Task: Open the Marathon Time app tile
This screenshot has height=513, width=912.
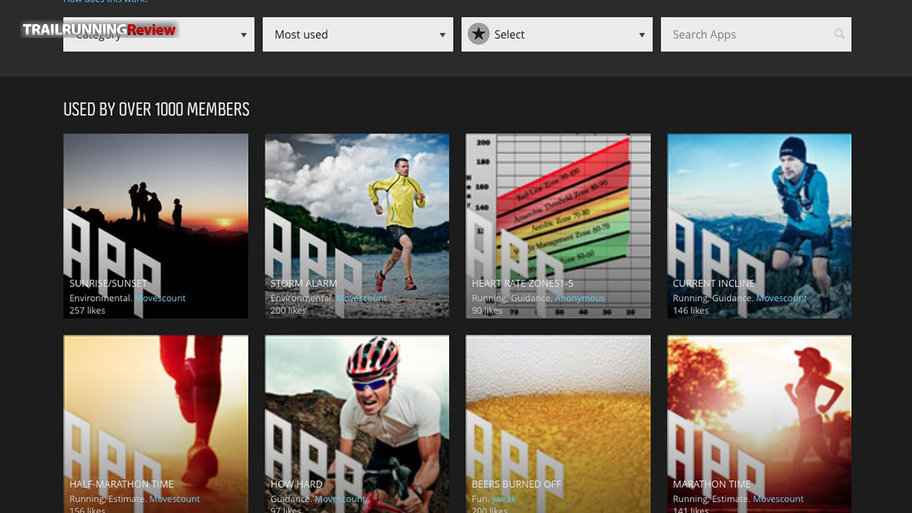Action: coord(760,424)
